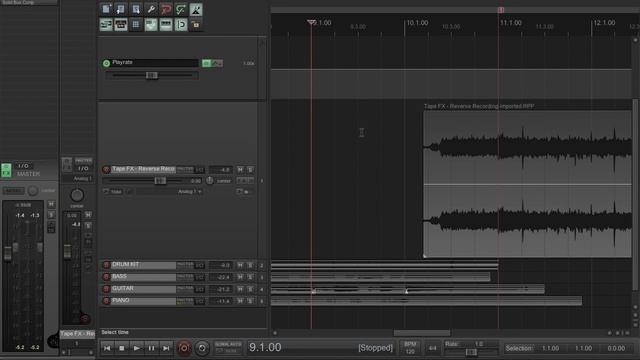Click the Playrate envelope name field
This screenshot has width=640, height=360.
(155, 62)
